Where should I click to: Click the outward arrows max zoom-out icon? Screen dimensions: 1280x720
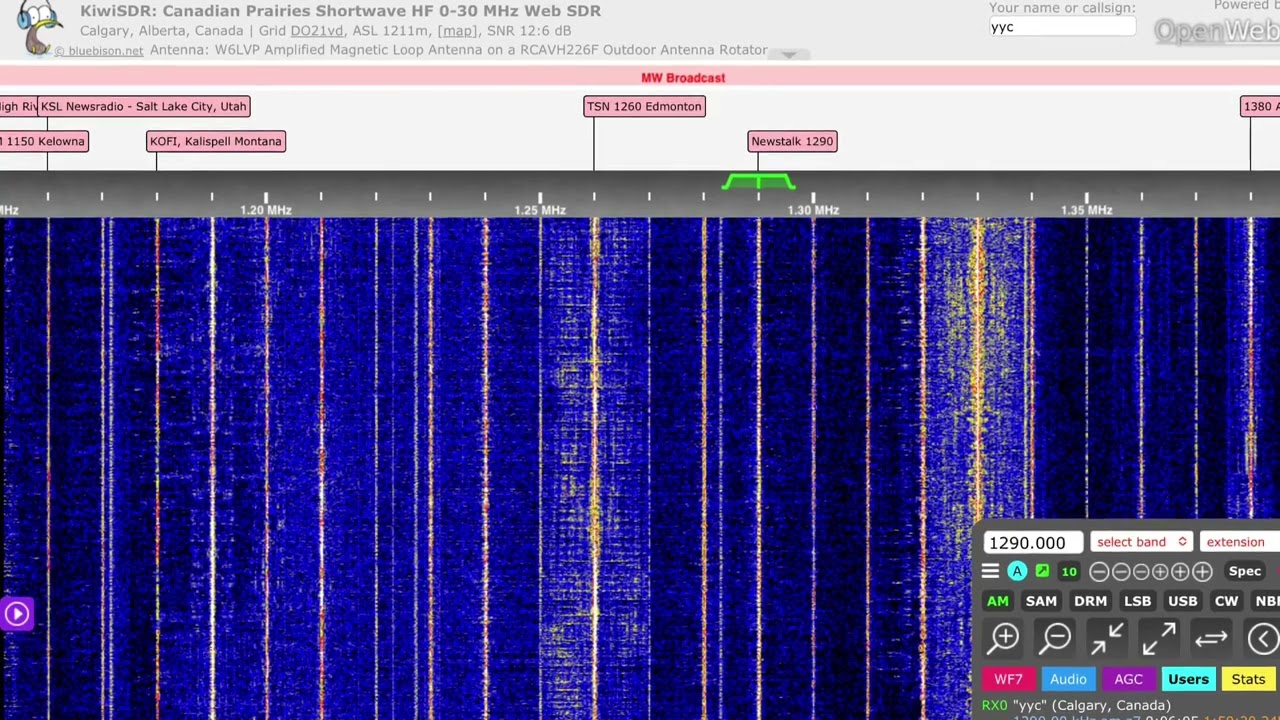(x=1159, y=637)
